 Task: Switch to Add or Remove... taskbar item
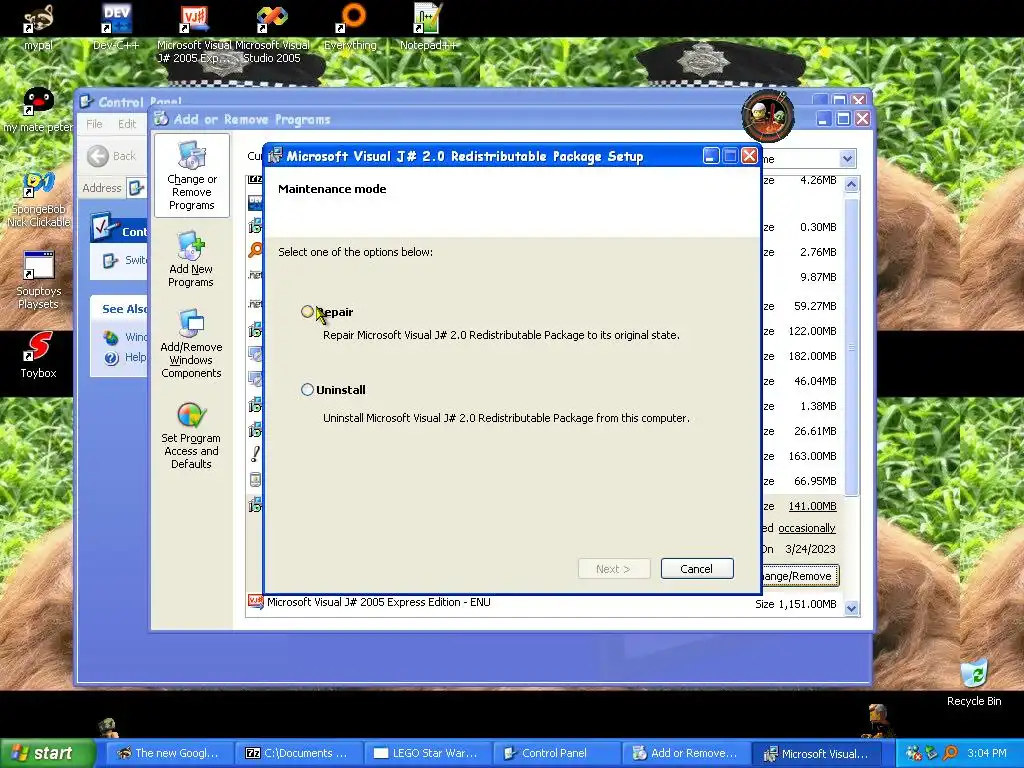pos(684,753)
